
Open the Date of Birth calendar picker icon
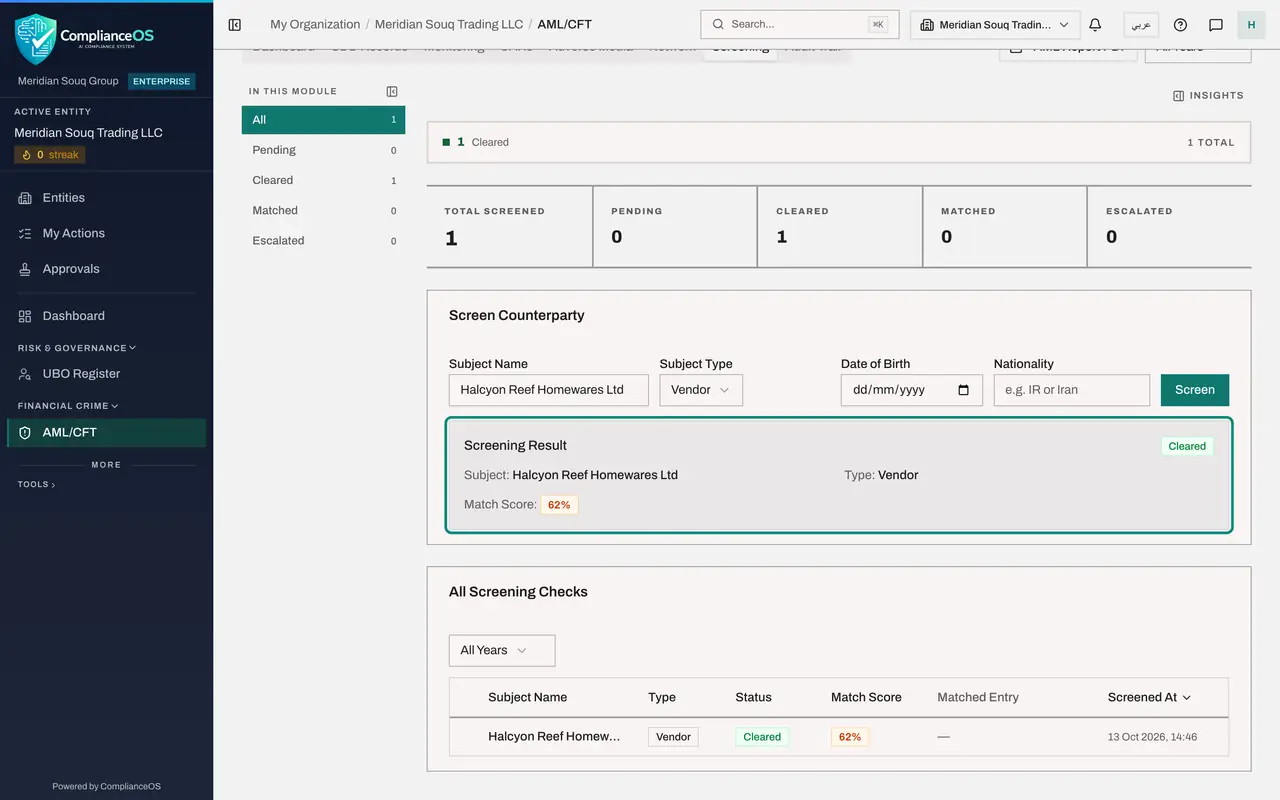[964, 390]
